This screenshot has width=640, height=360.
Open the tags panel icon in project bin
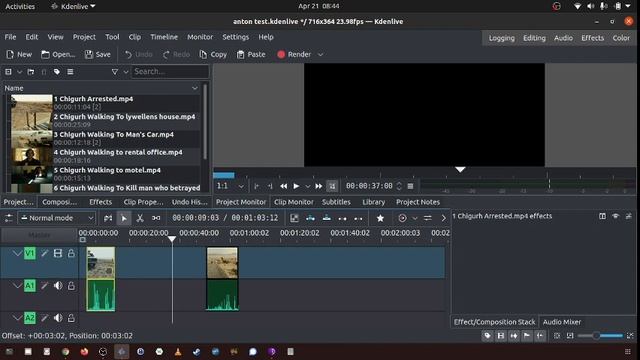pyautogui.click(x=57, y=72)
